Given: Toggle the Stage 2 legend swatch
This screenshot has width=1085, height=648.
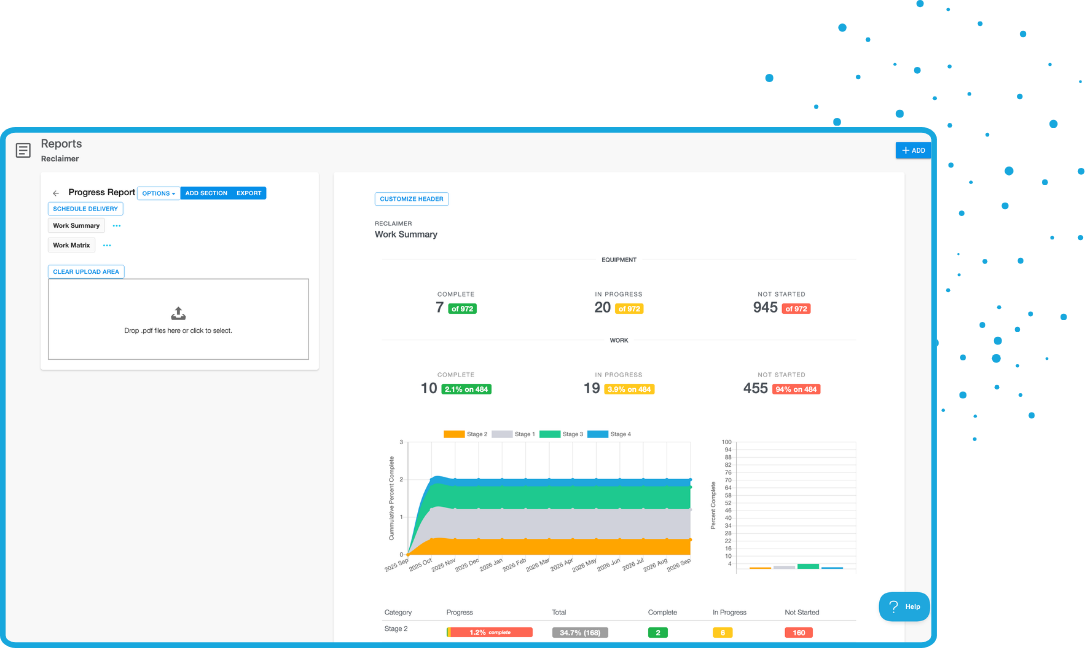Looking at the screenshot, I should pyautogui.click(x=454, y=434).
